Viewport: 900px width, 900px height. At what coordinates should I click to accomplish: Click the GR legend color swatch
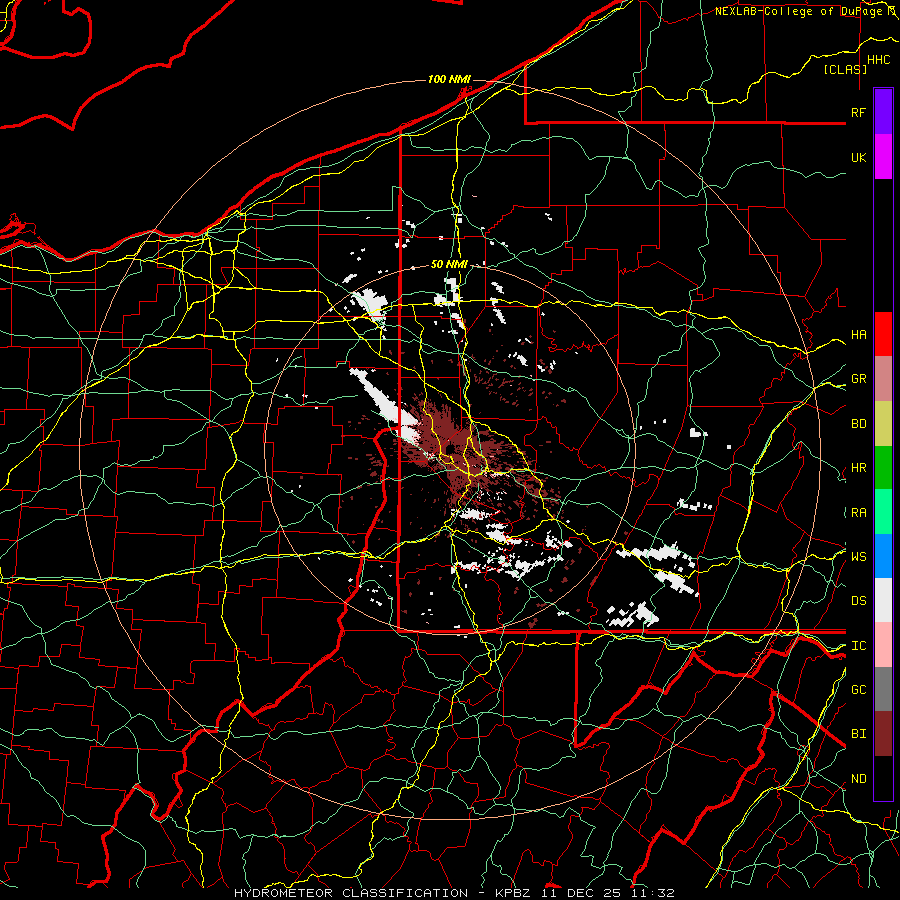[x=883, y=379]
